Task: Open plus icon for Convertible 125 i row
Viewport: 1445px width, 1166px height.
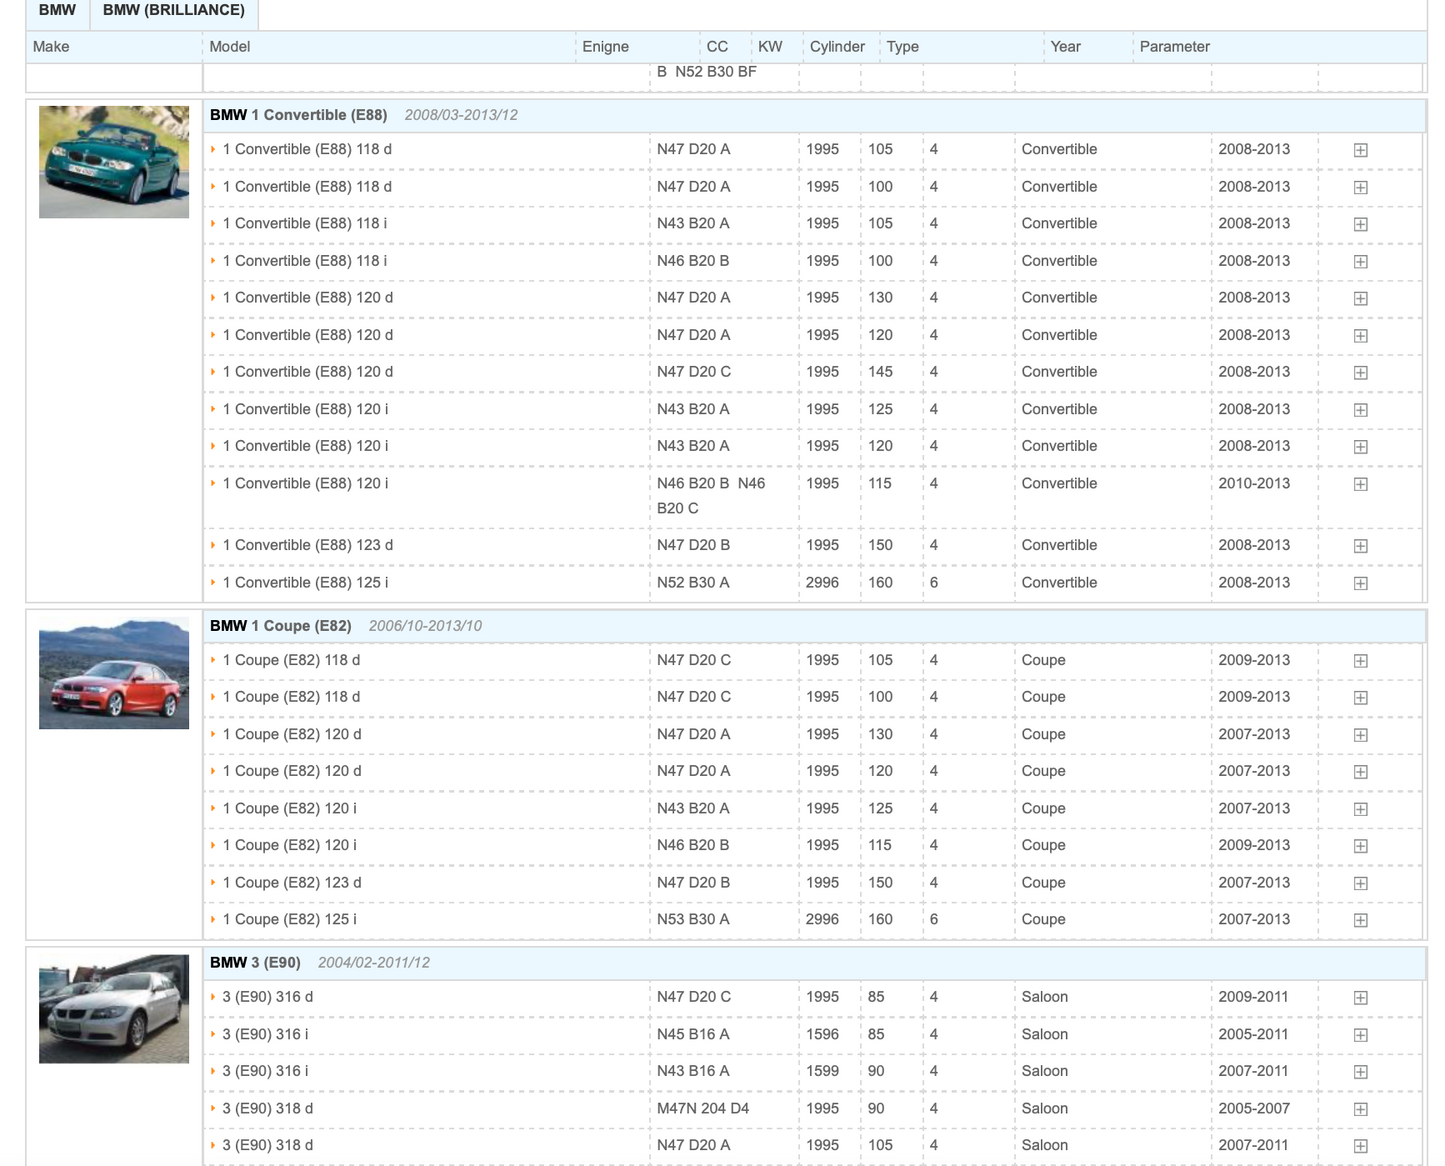Action: pos(1360,583)
